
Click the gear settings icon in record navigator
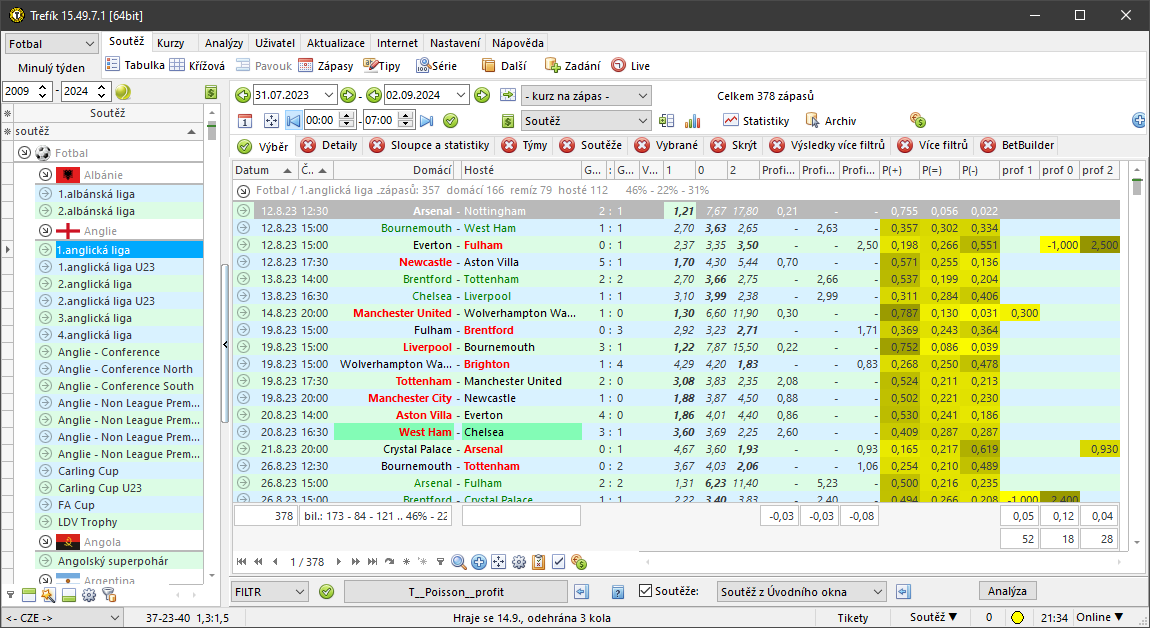click(519, 562)
